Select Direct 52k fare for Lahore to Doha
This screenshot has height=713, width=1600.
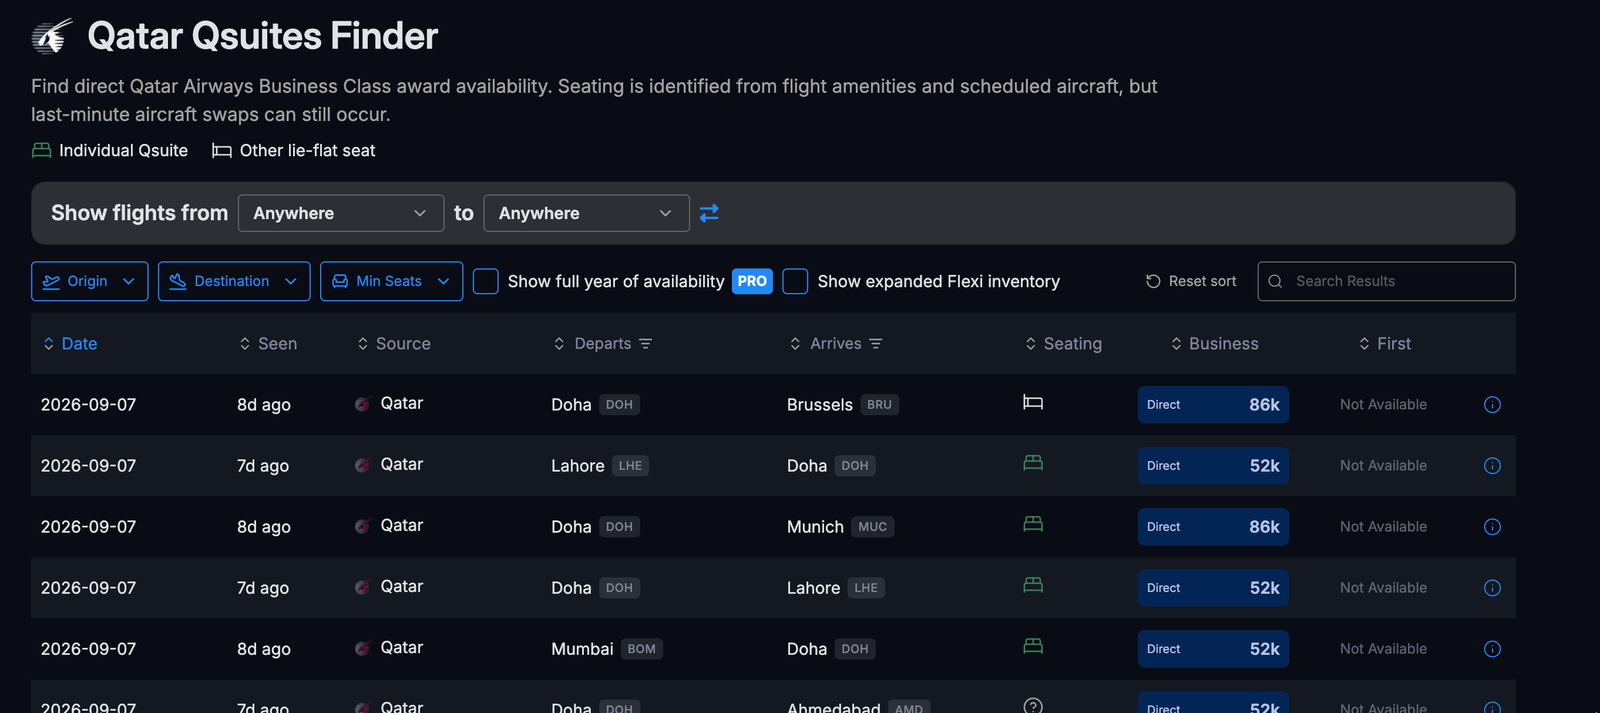(1213, 466)
